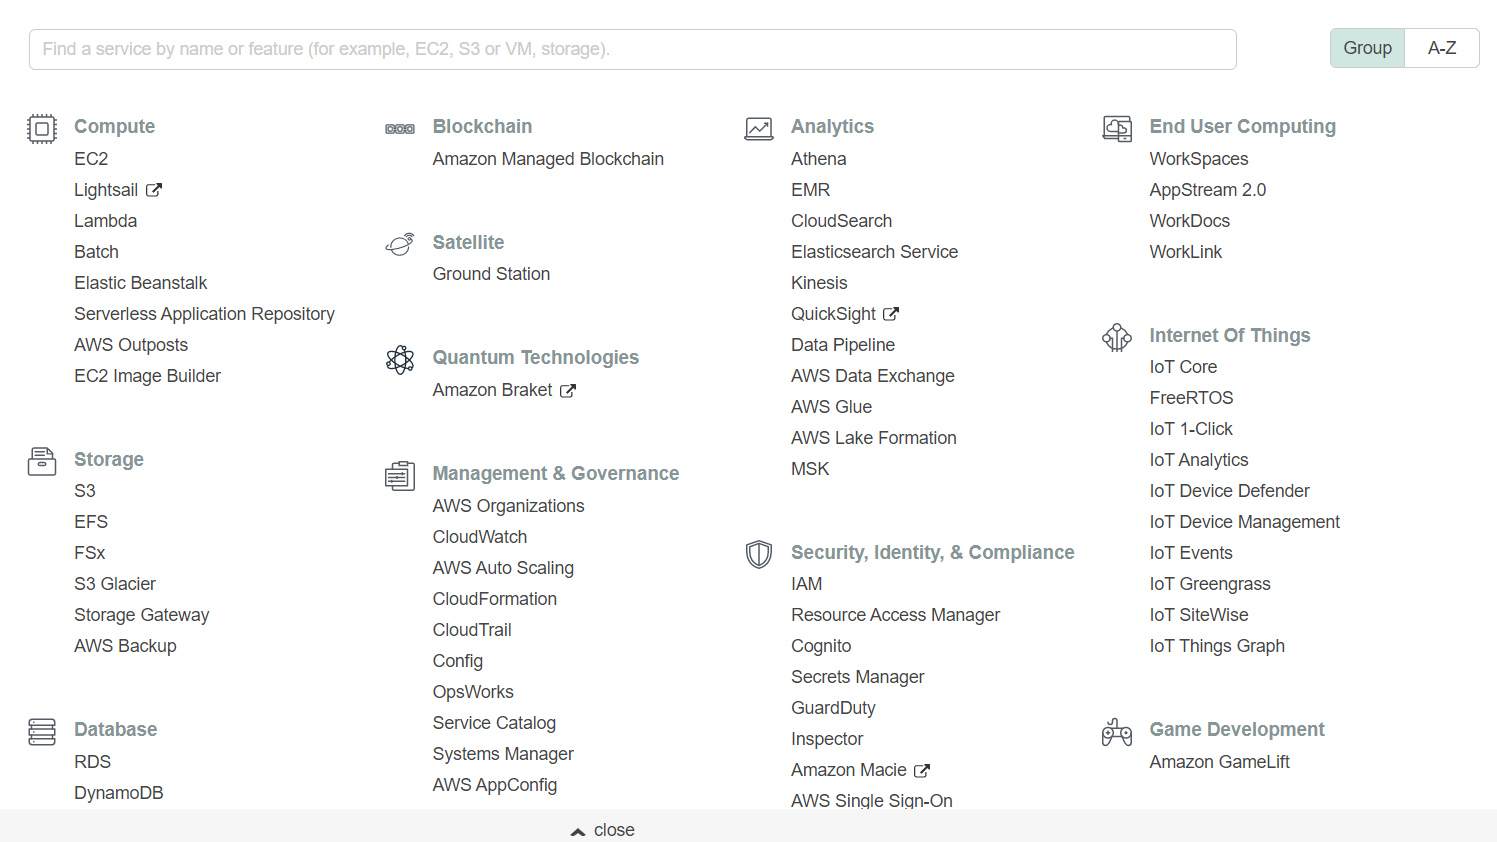Screen dimensions: 1497x842
Task: Open AWS Organizations
Action: 508,506
